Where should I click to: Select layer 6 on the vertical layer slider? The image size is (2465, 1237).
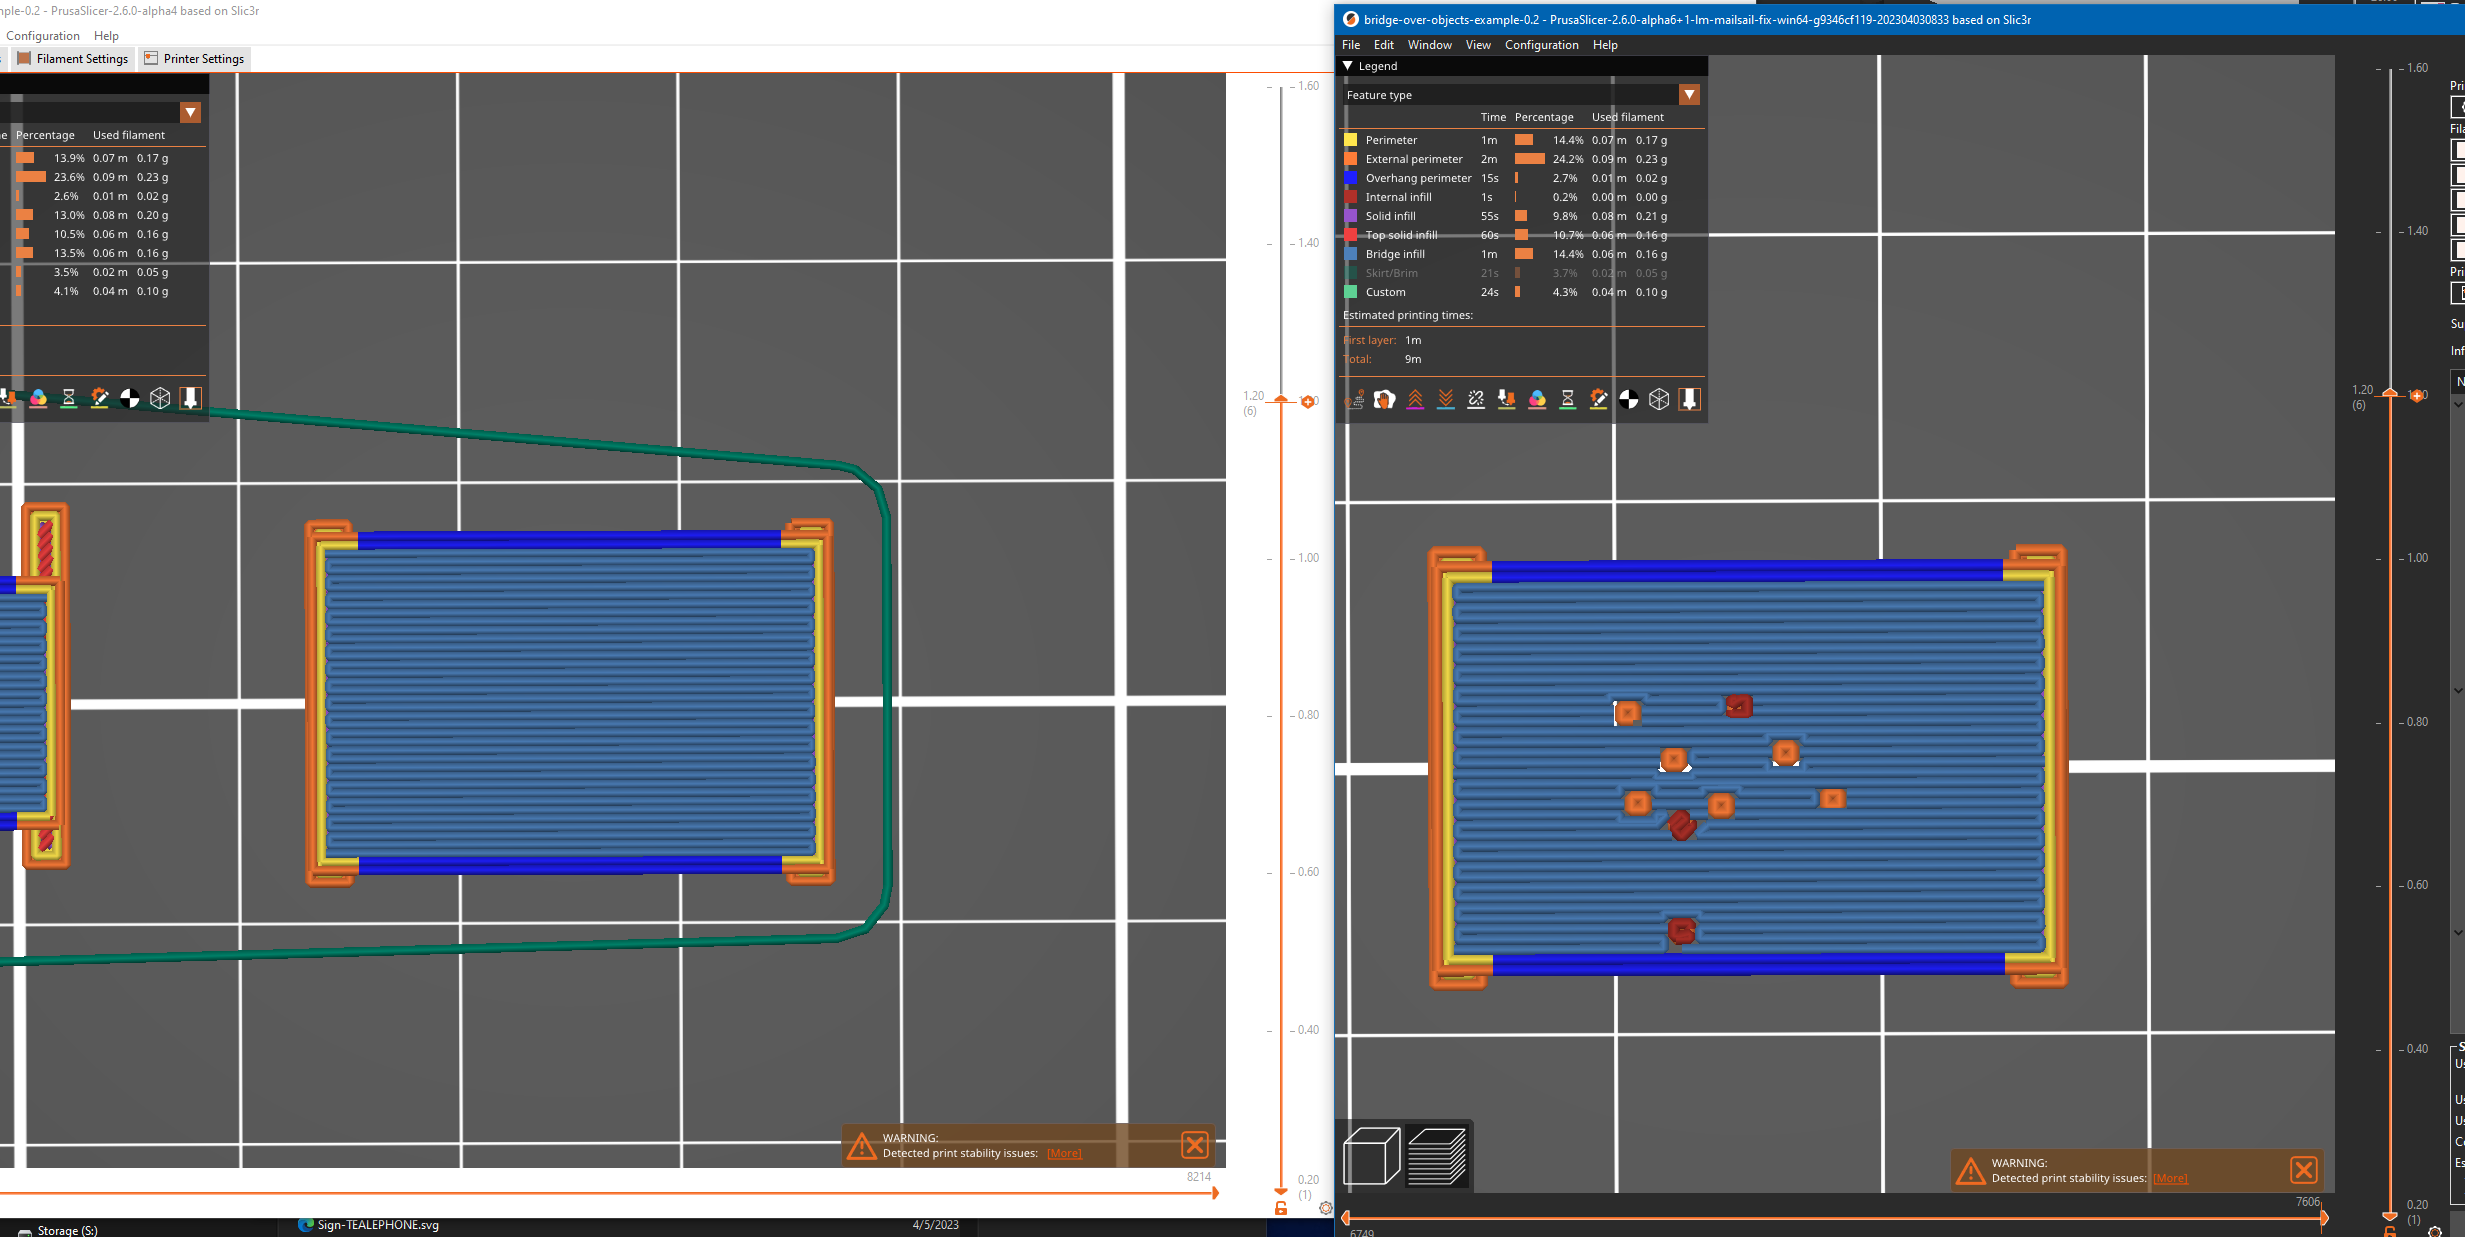[2388, 394]
